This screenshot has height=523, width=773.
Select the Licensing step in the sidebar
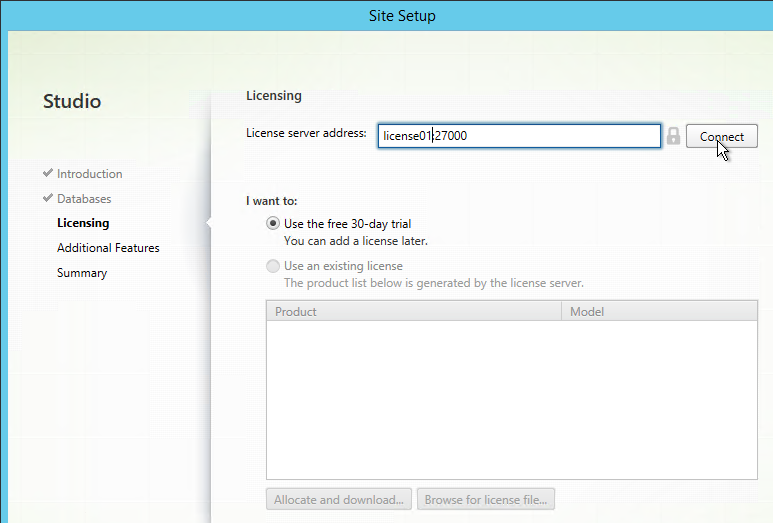(83, 223)
